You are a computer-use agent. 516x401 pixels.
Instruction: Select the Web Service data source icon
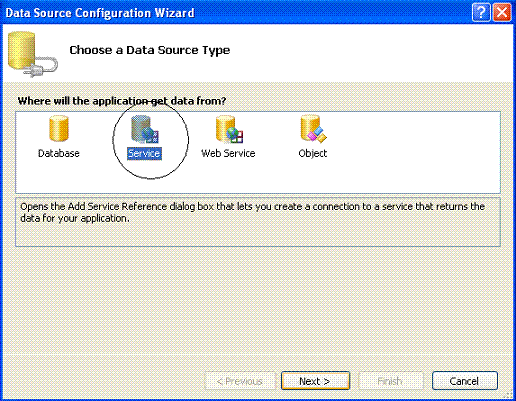(x=229, y=129)
